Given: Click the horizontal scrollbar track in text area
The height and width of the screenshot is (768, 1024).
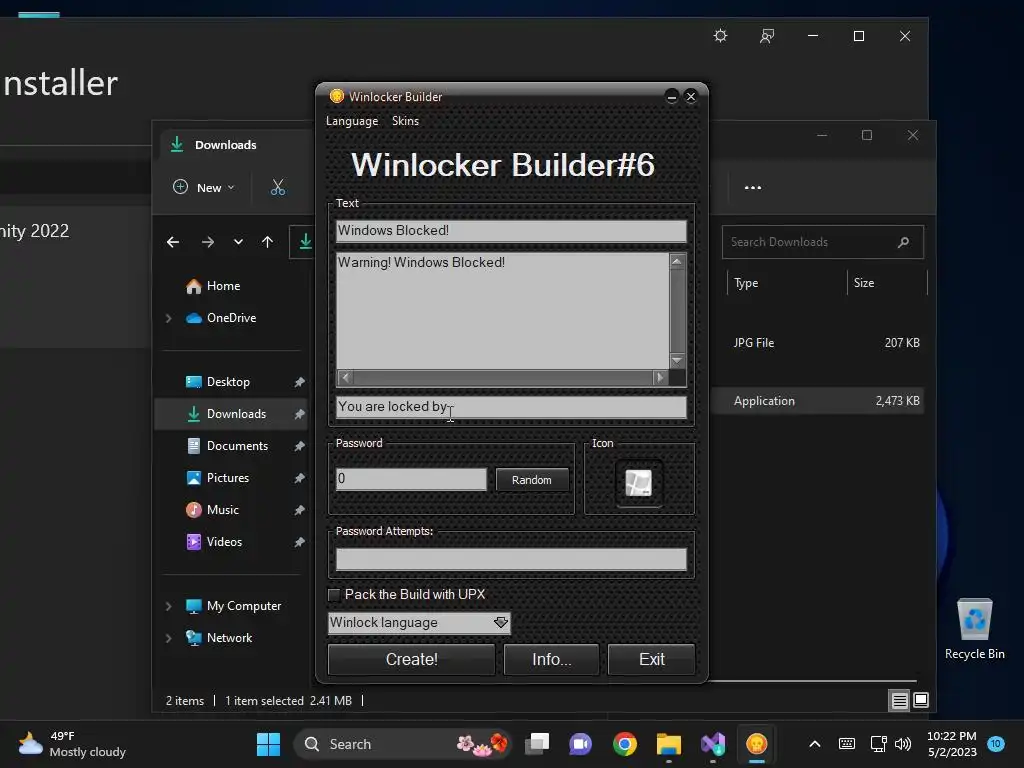Looking at the screenshot, I should (x=503, y=377).
